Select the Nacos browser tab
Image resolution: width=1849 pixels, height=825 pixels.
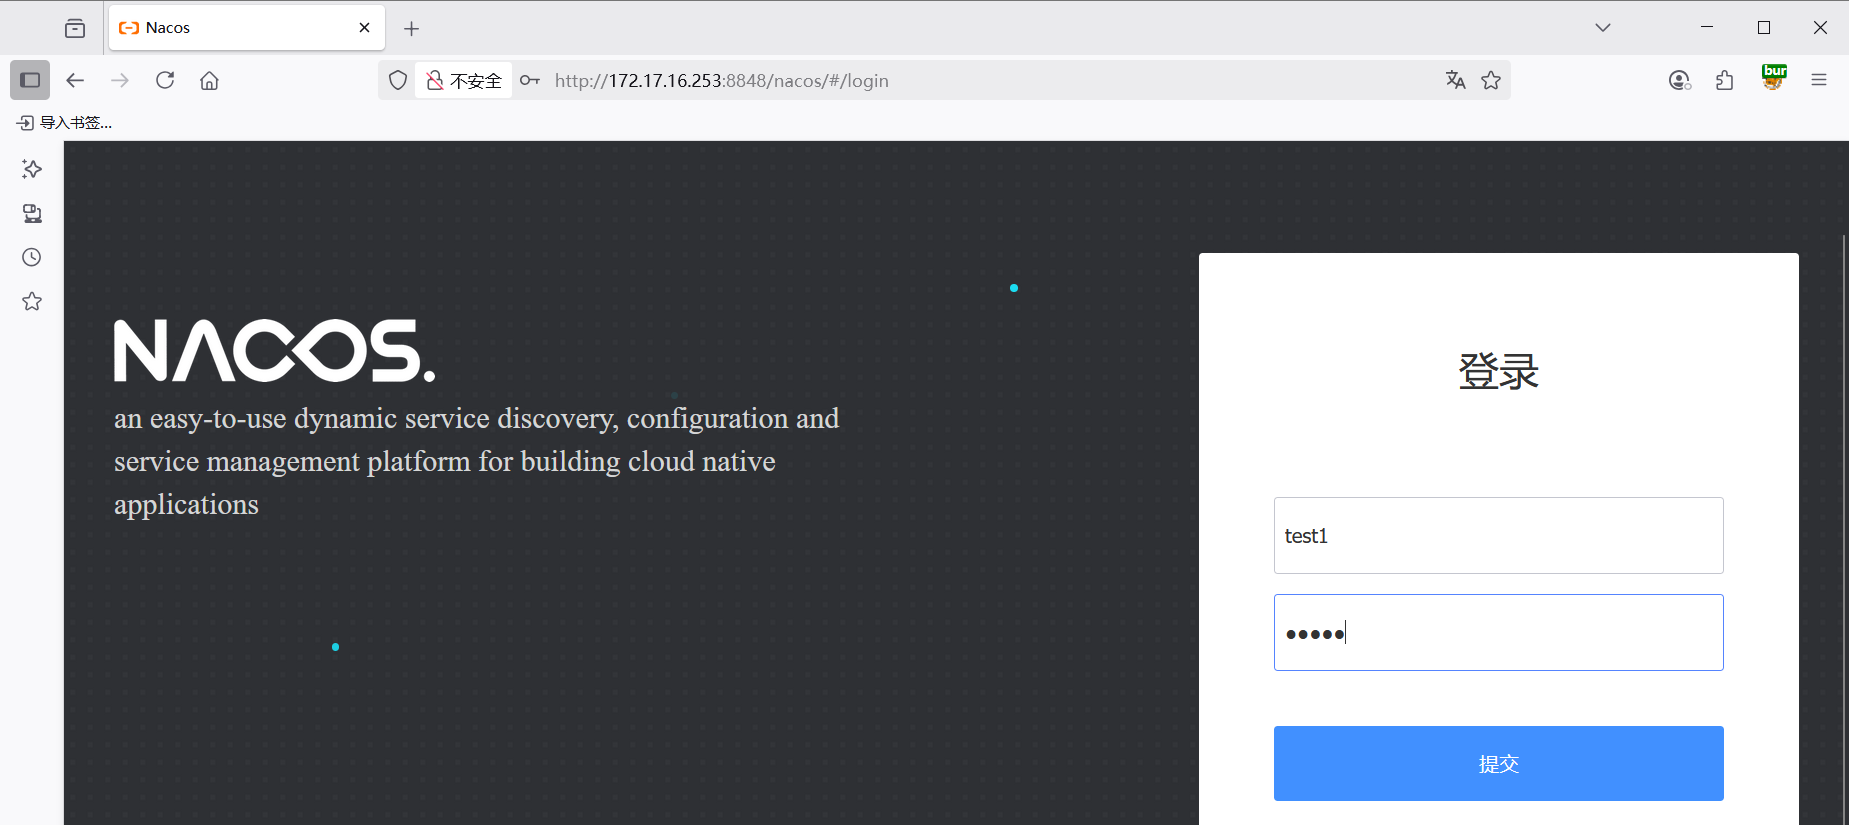(x=230, y=28)
